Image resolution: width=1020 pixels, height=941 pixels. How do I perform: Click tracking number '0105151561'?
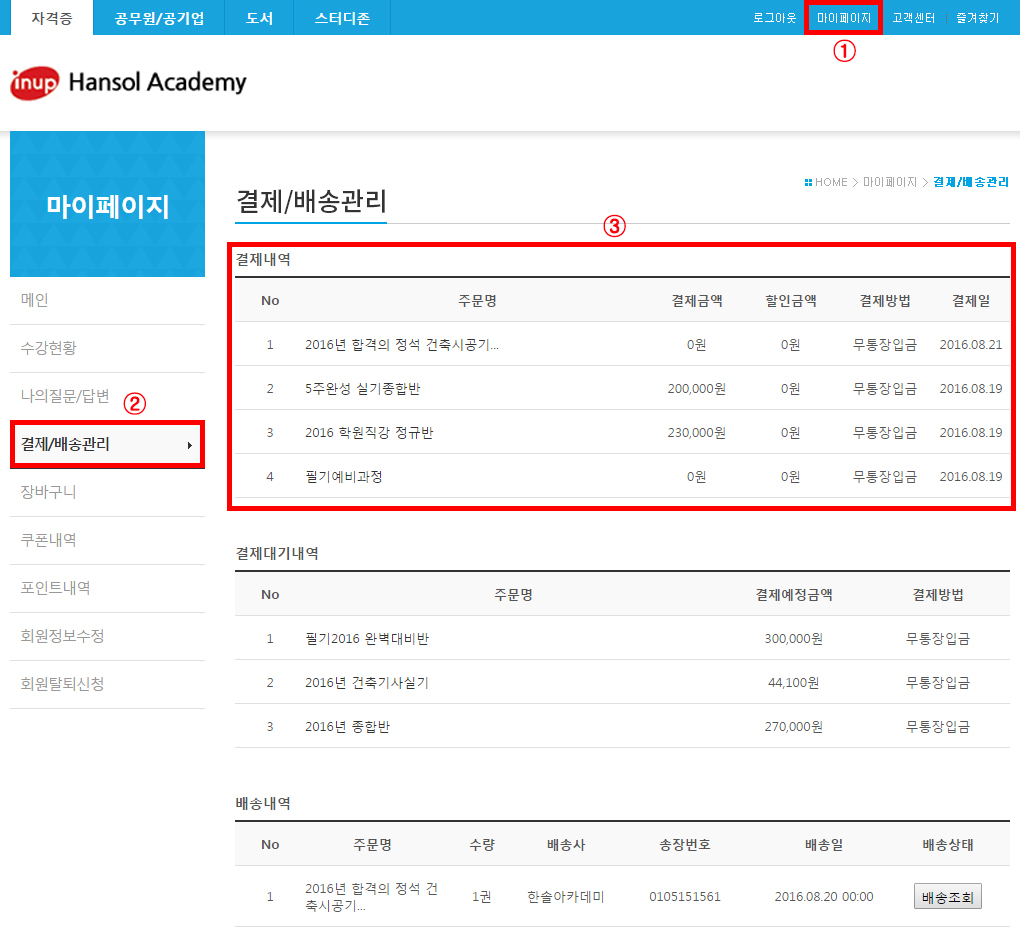click(684, 897)
